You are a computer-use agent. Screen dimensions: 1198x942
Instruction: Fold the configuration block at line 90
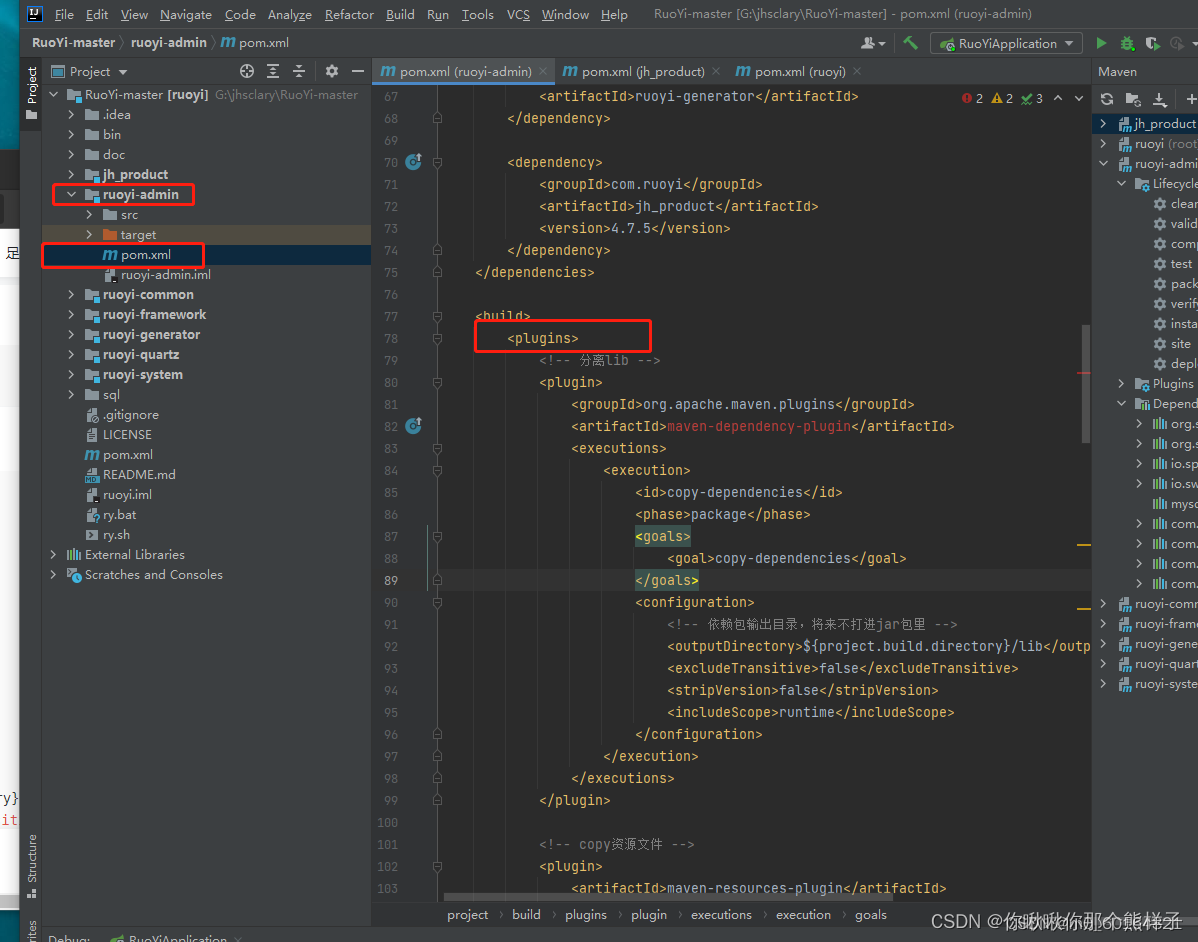(x=437, y=602)
